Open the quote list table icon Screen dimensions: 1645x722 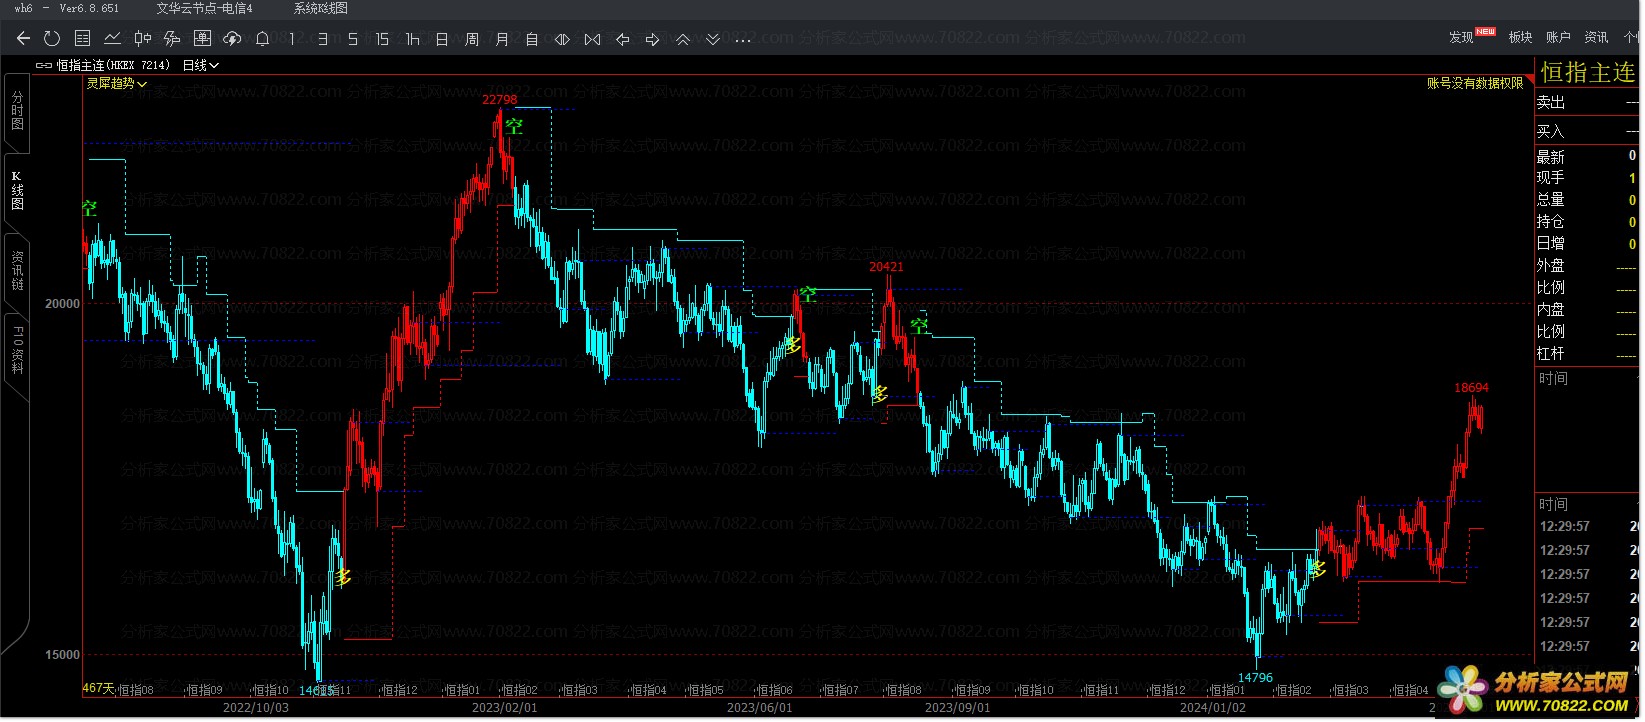(82, 39)
